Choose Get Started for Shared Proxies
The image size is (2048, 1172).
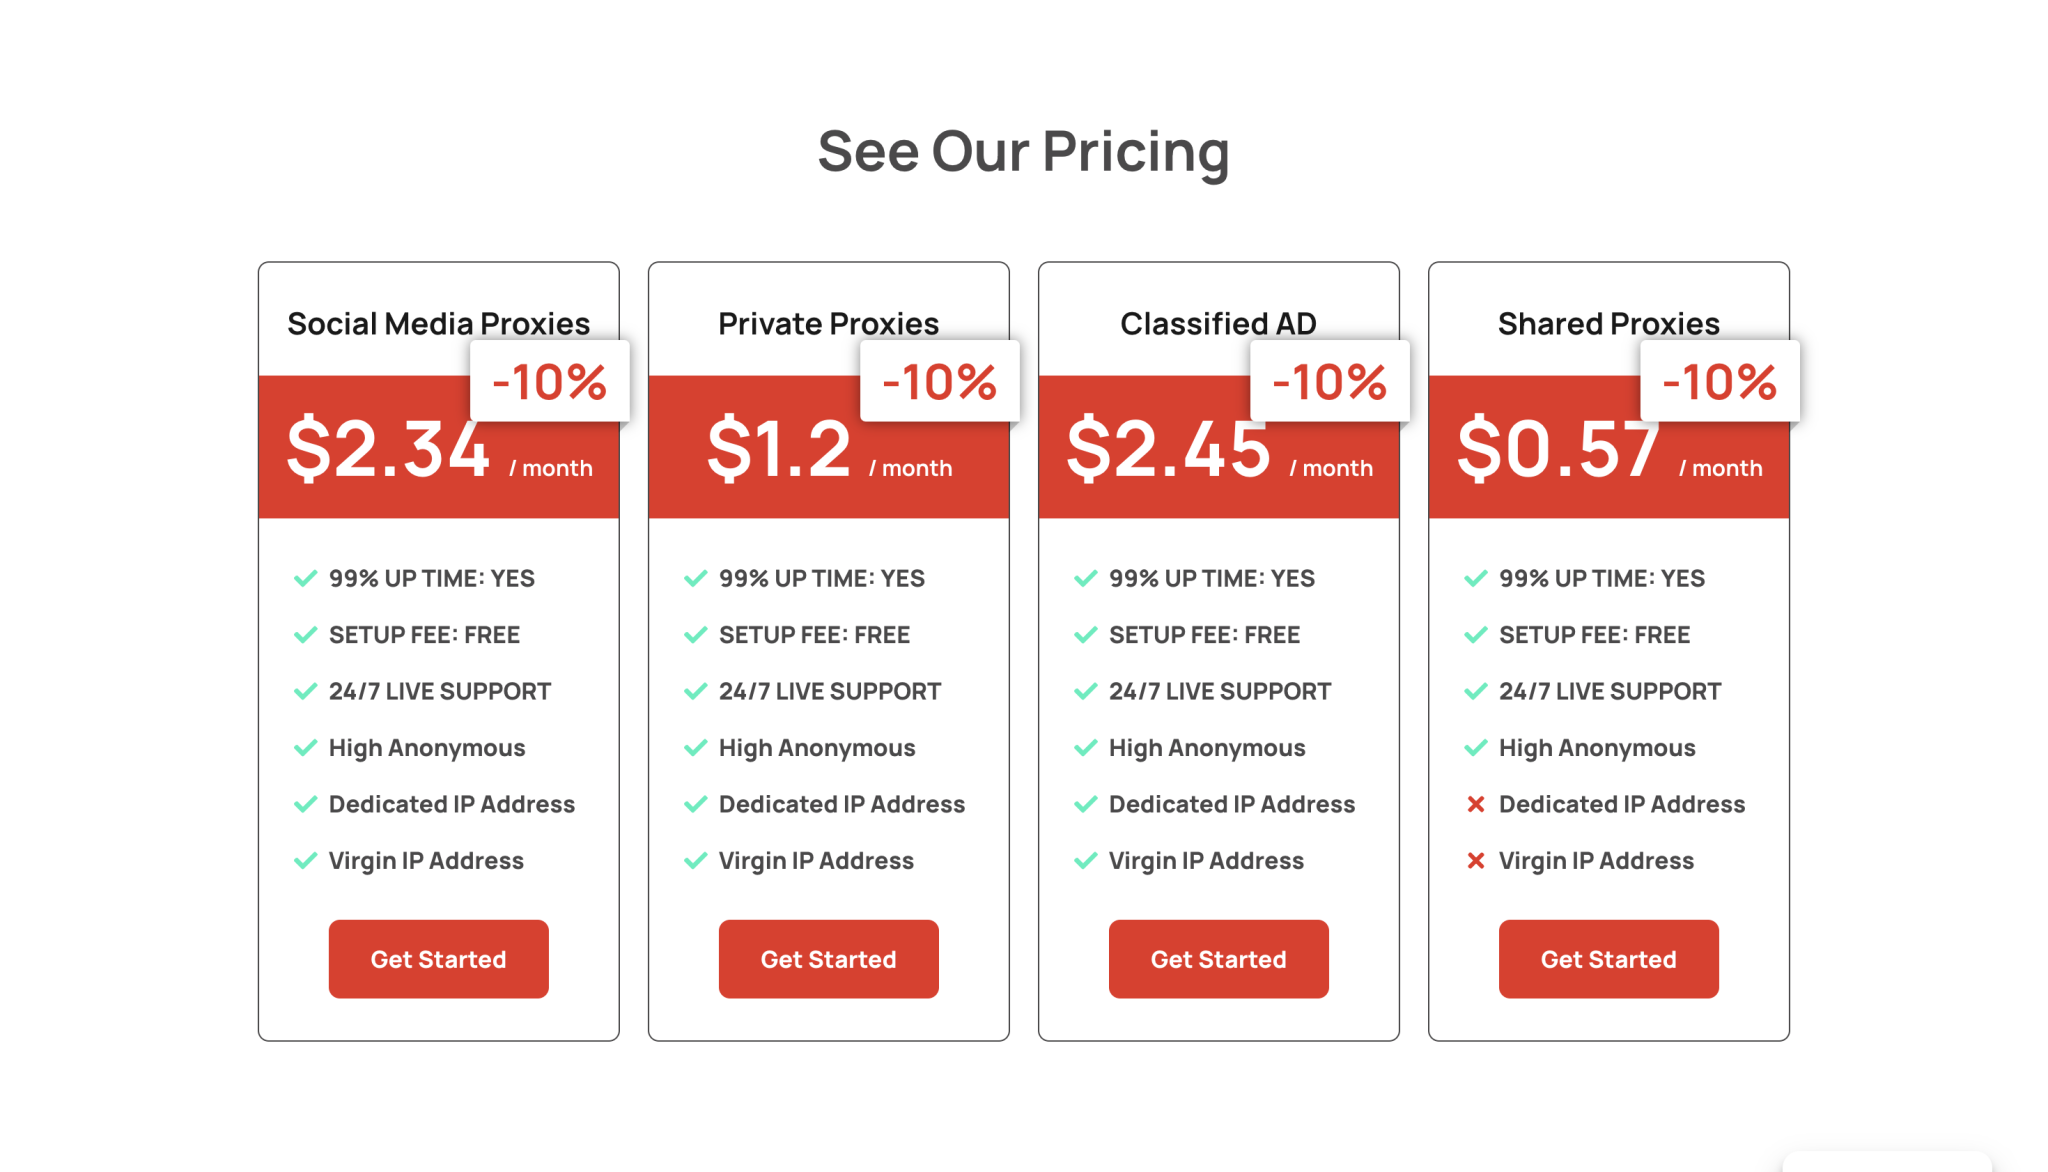coord(1608,959)
